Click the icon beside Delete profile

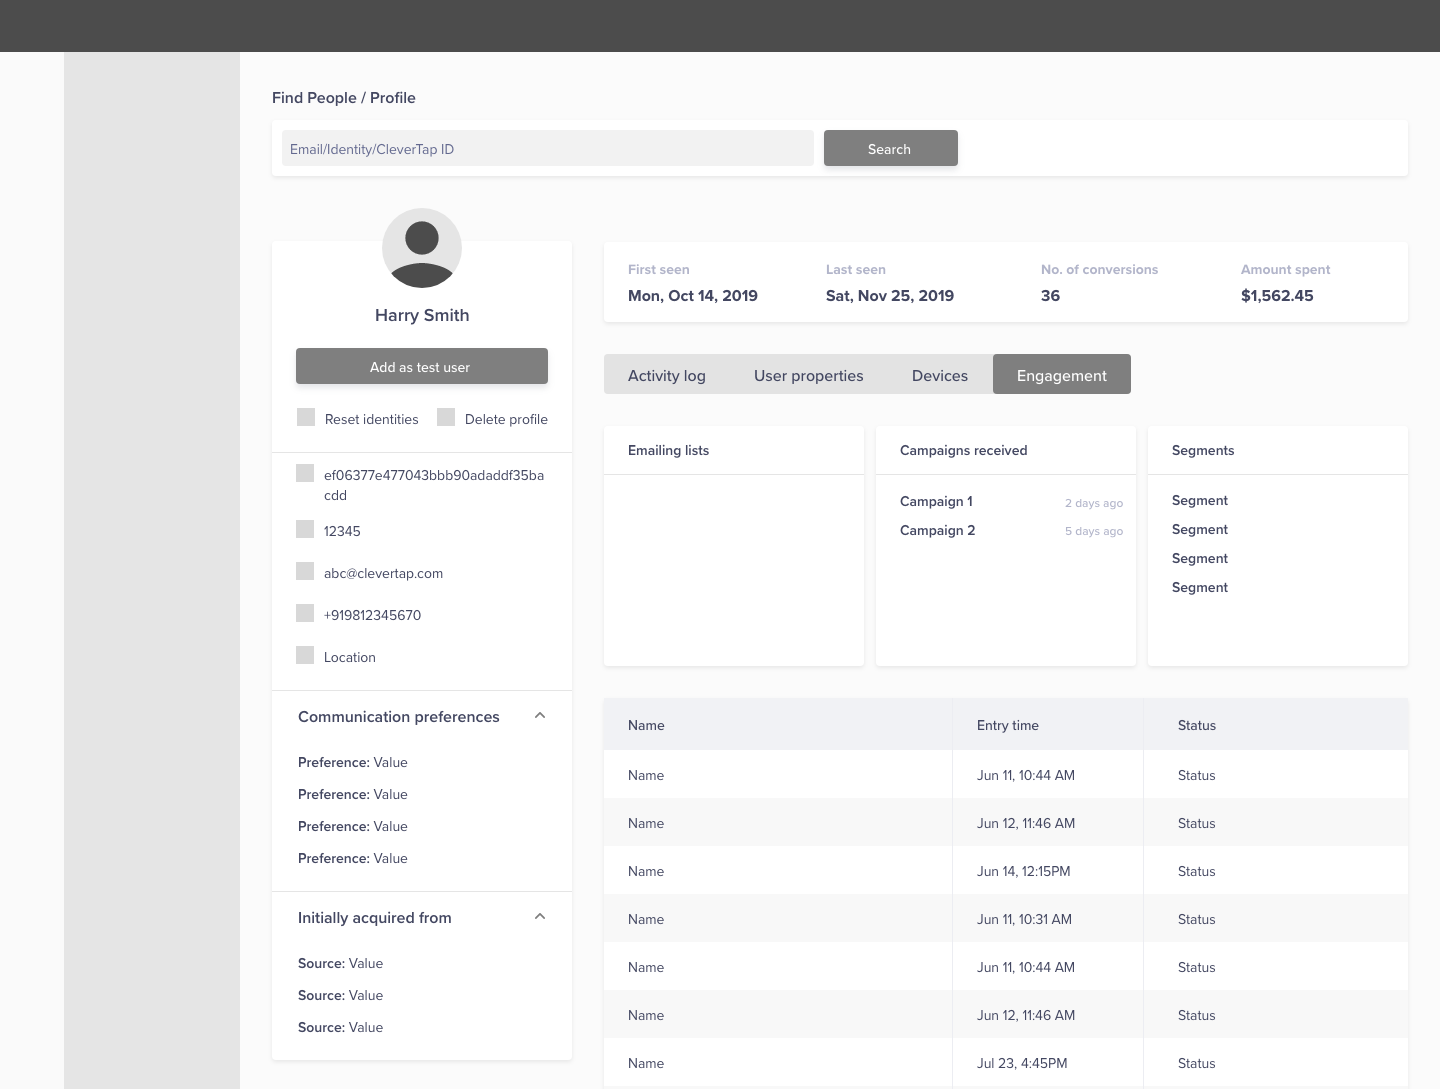point(446,417)
